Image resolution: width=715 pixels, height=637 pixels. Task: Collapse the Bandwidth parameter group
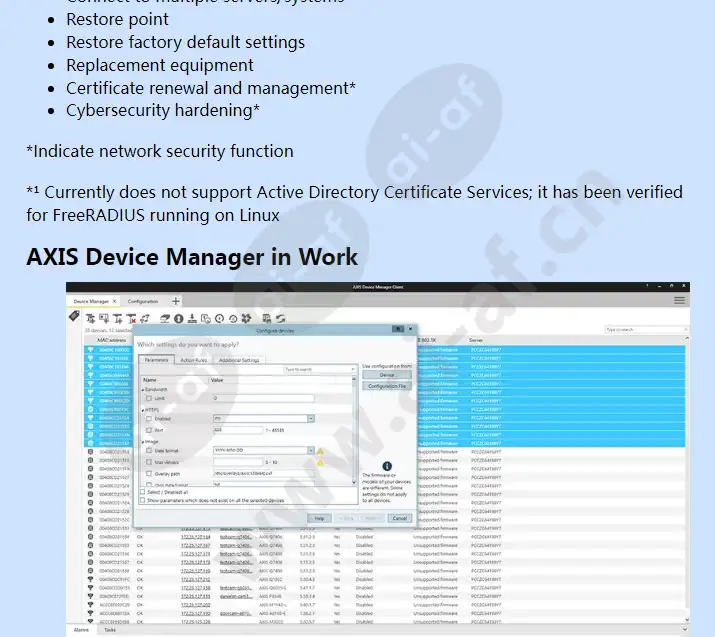pos(143,390)
